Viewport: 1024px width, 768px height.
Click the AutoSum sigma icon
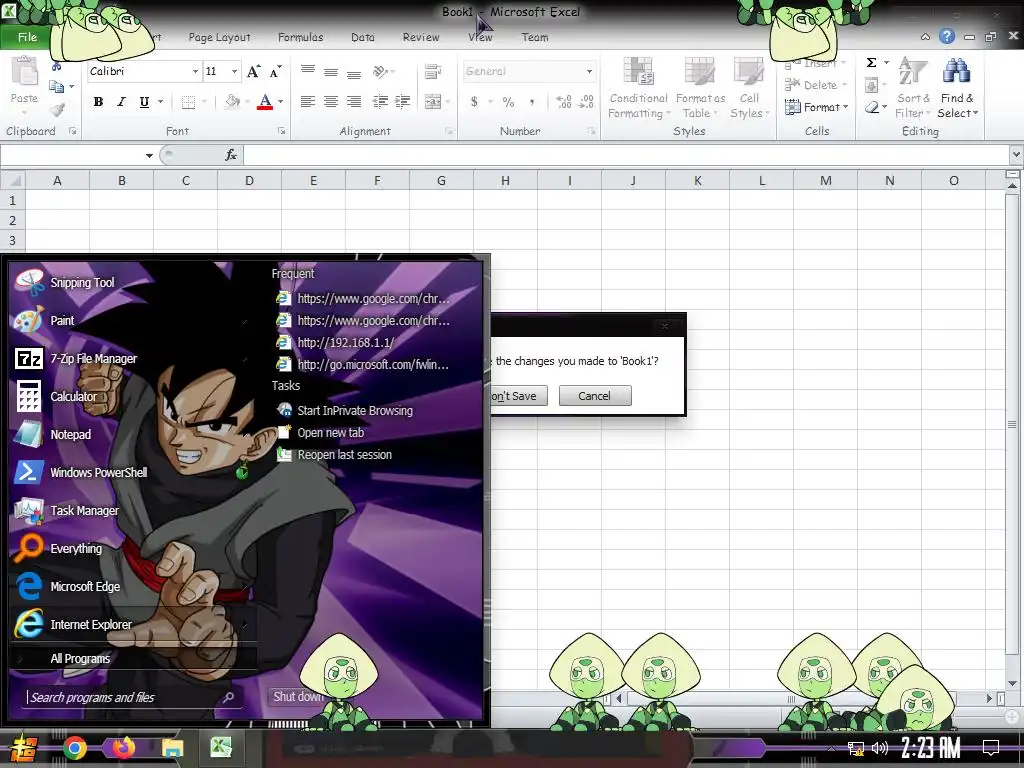point(871,63)
